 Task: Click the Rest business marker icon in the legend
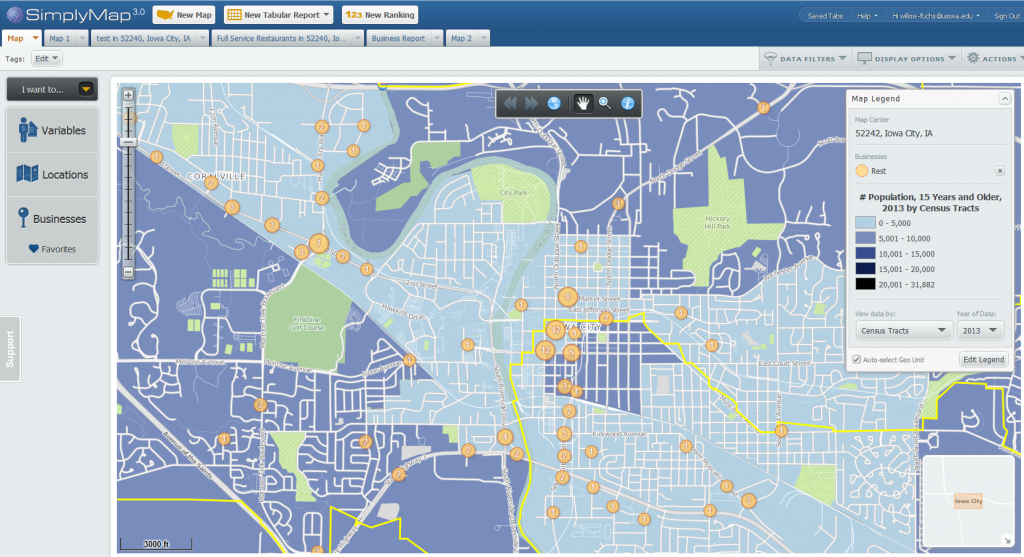pos(862,171)
